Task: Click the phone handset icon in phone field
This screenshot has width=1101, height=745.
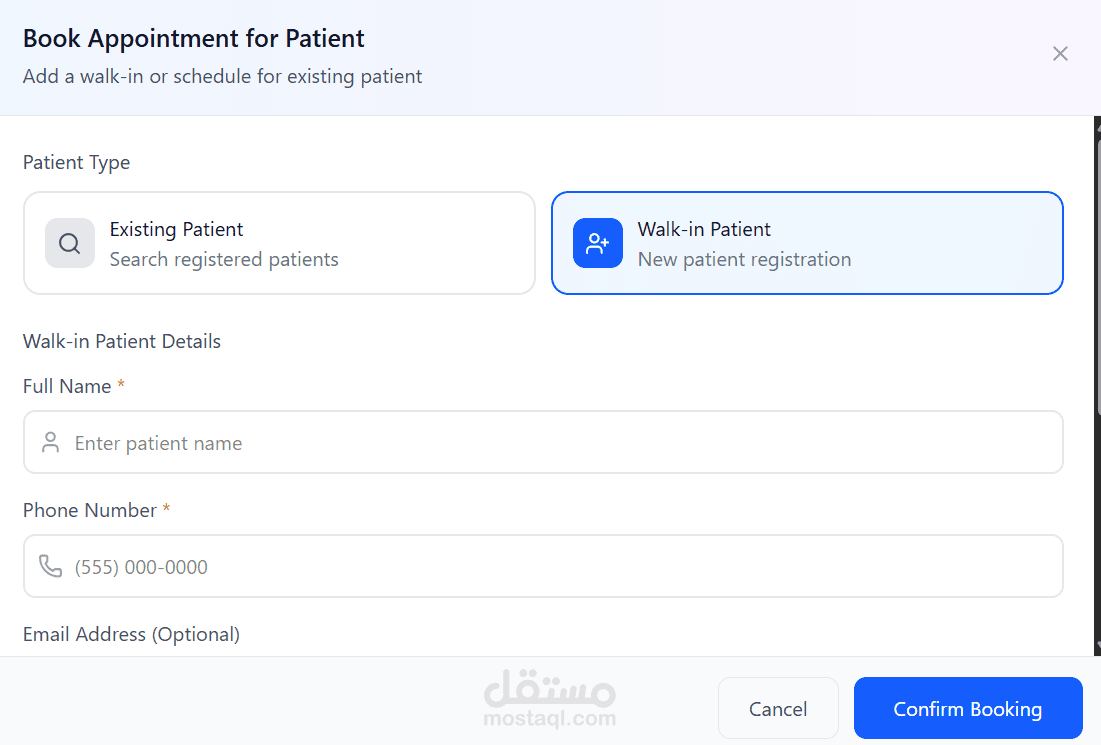Action: 50,567
